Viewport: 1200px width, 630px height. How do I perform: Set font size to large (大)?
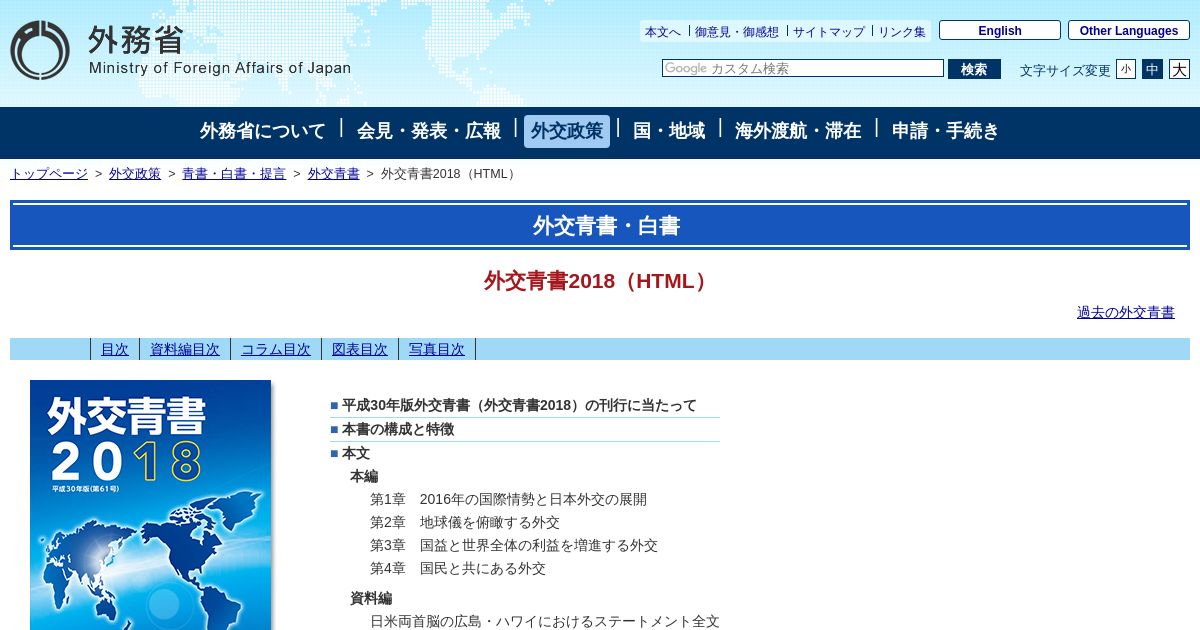tap(1179, 69)
